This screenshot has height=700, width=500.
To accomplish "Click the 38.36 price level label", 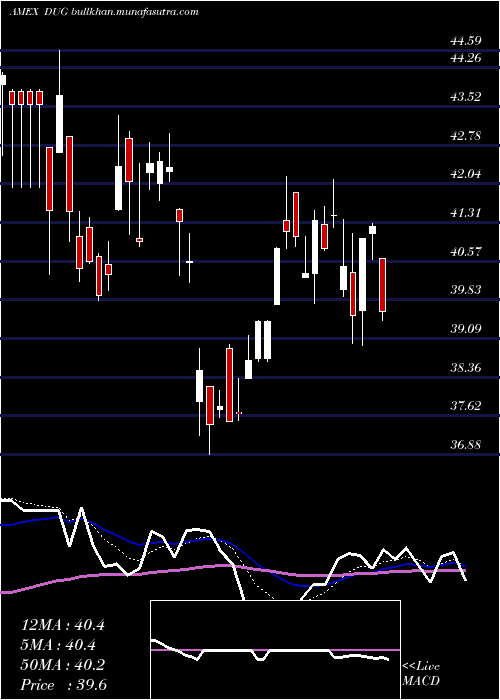I will tap(466, 367).
